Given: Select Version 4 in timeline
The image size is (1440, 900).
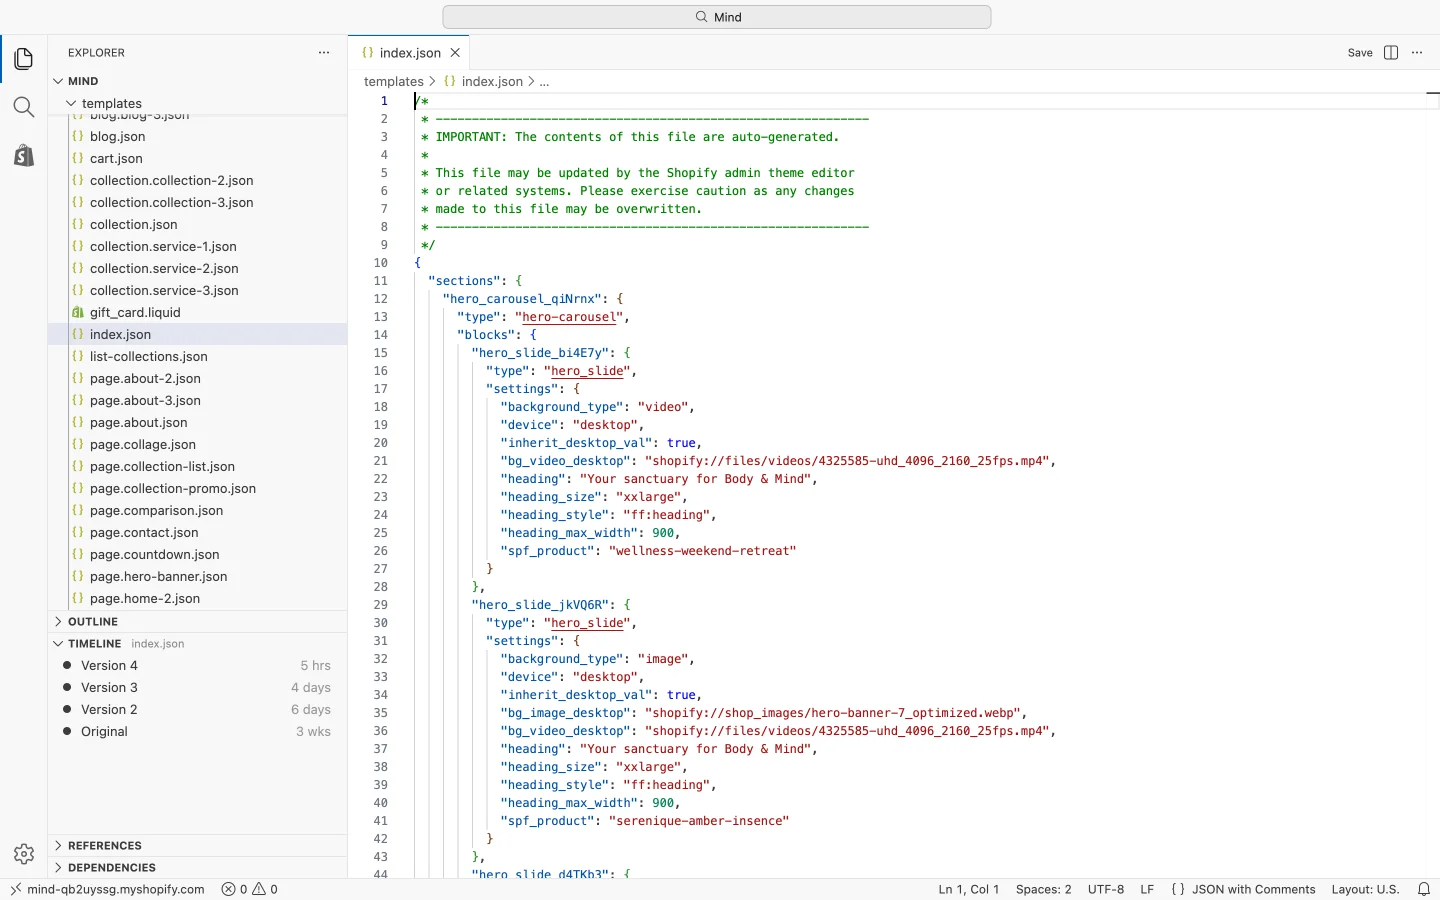Looking at the screenshot, I should [198, 665].
